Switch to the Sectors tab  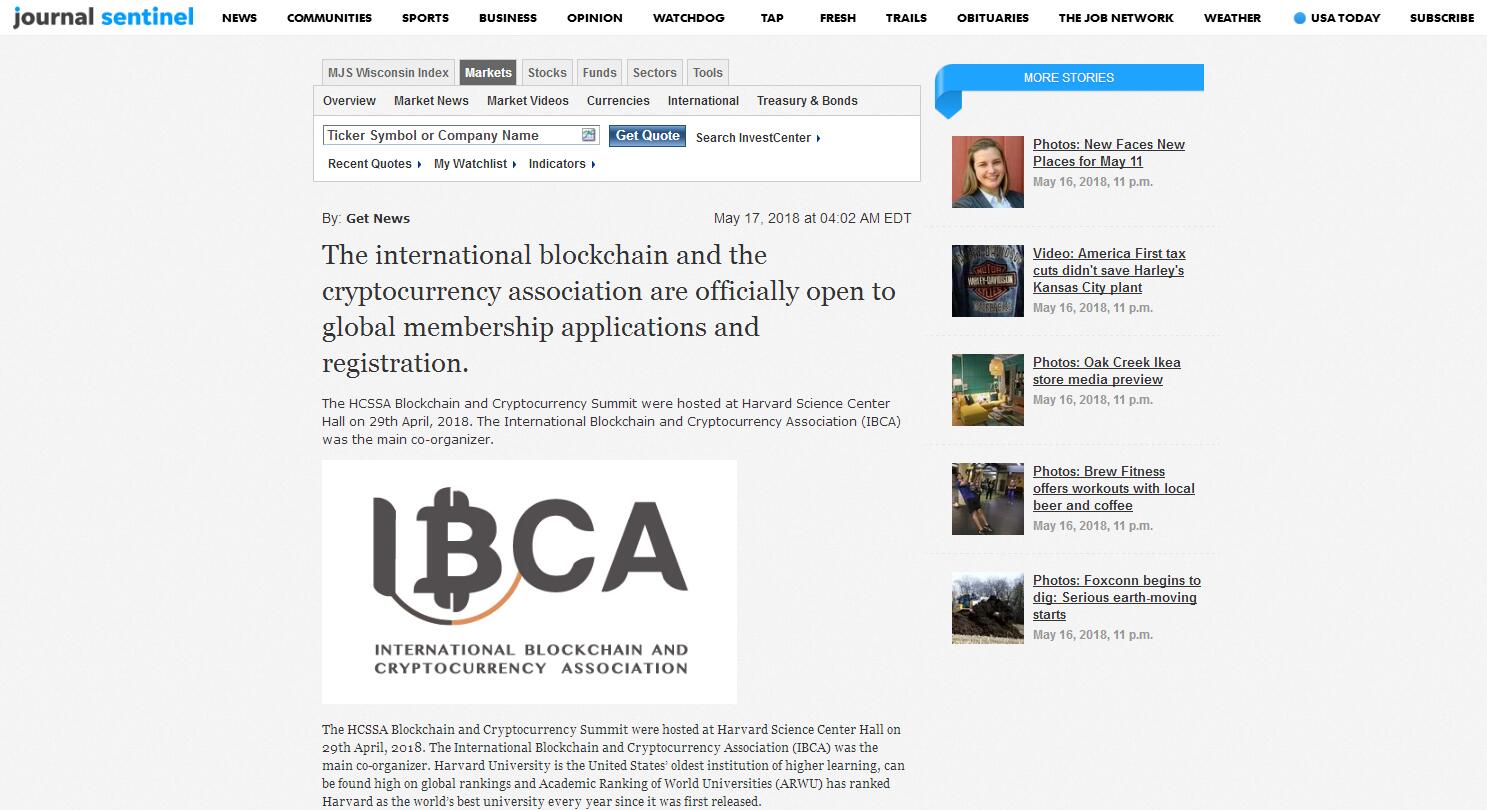tap(655, 73)
